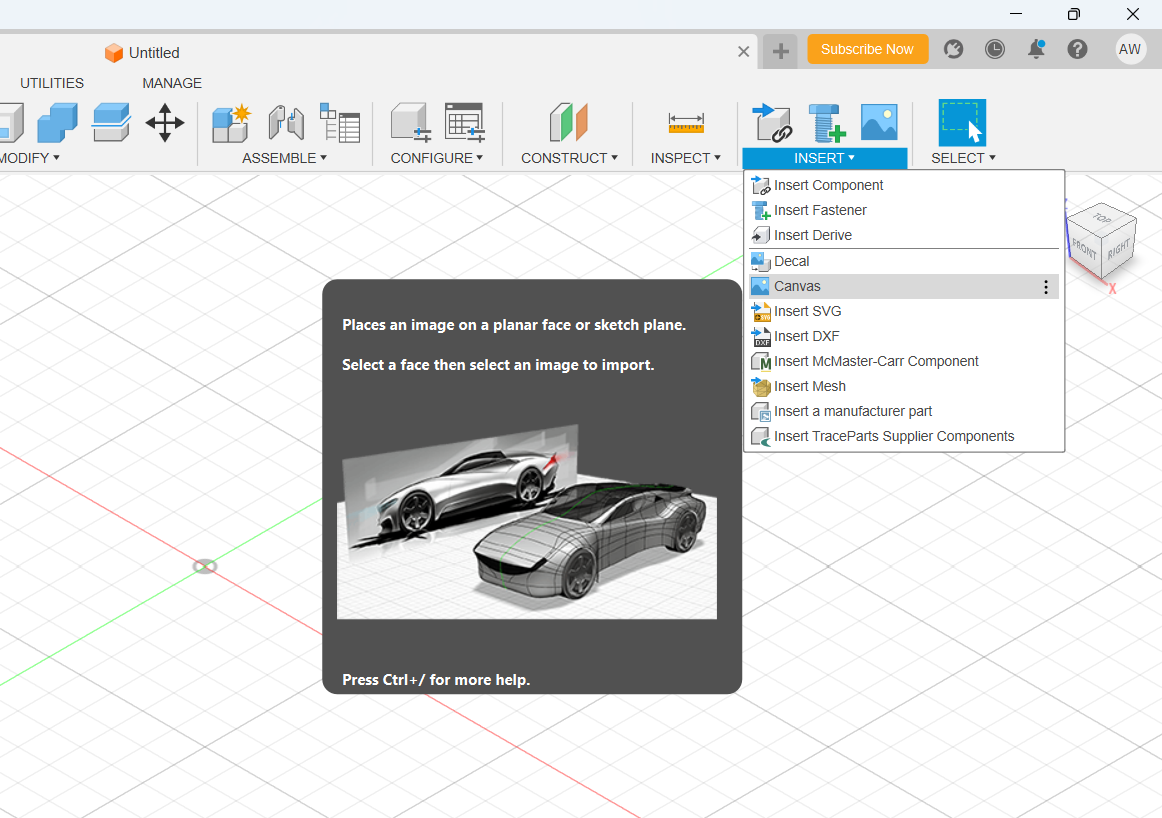Choose Canvas from the Insert menu
The height and width of the screenshot is (818, 1162).
[x=904, y=287]
